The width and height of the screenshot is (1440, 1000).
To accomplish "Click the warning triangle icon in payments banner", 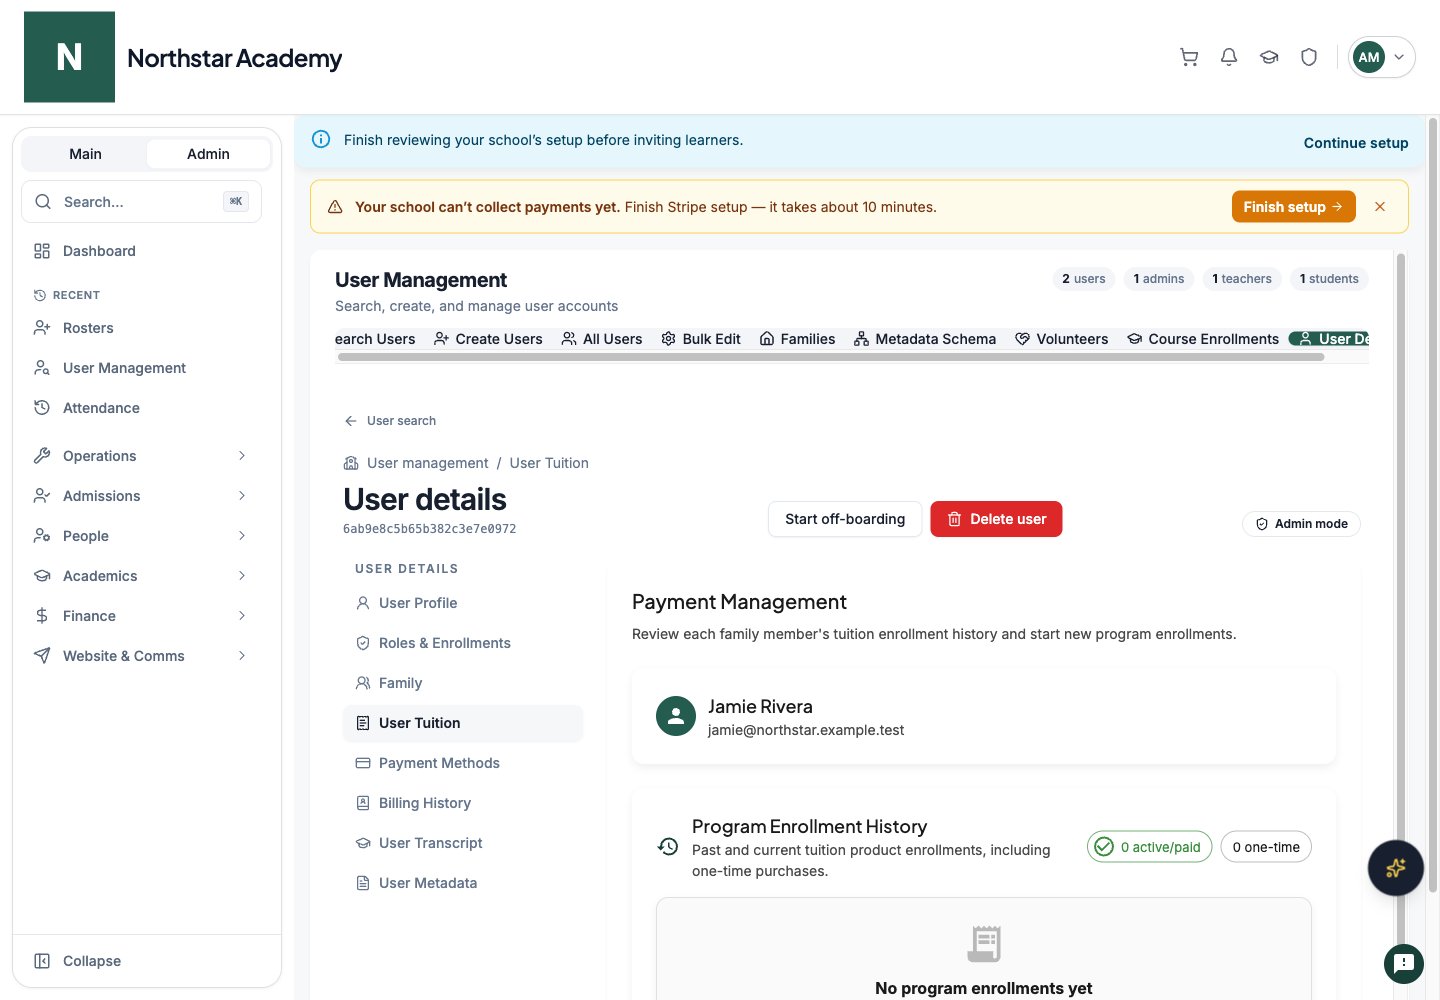I will 335,207.
